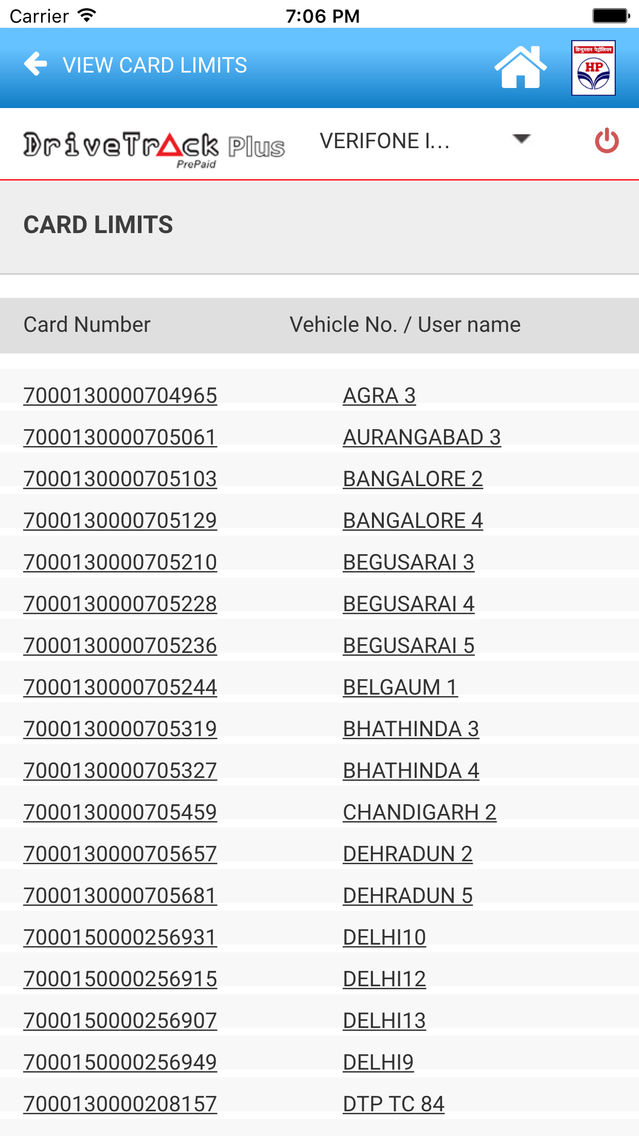This screenshot has width=639, height=1136.
Task: Open the VERIFONE terminal dropdown
Action: (380, 141)
